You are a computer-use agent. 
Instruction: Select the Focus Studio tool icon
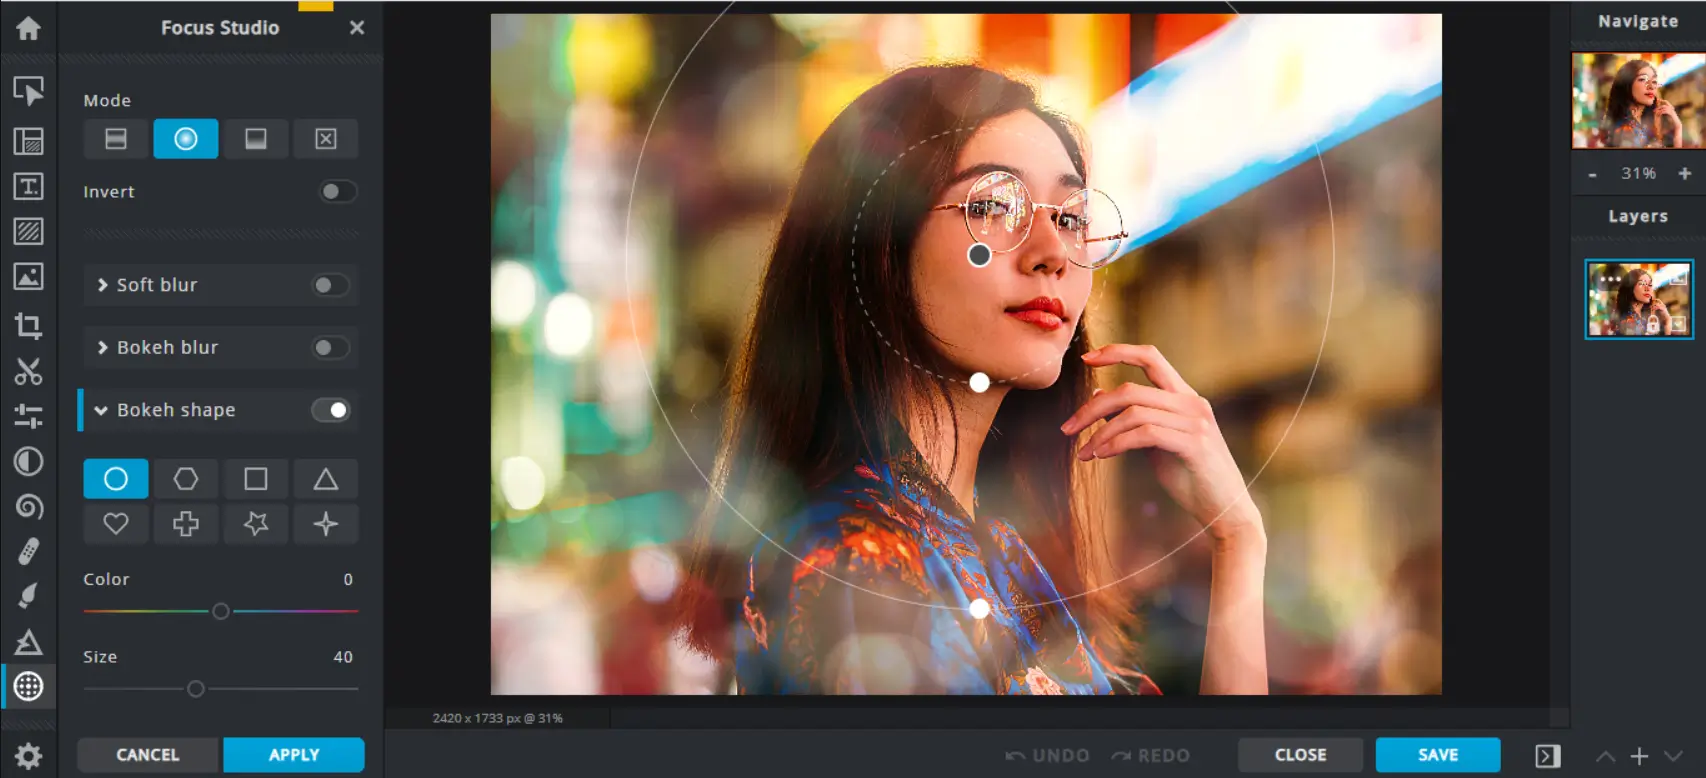(28, 686)
